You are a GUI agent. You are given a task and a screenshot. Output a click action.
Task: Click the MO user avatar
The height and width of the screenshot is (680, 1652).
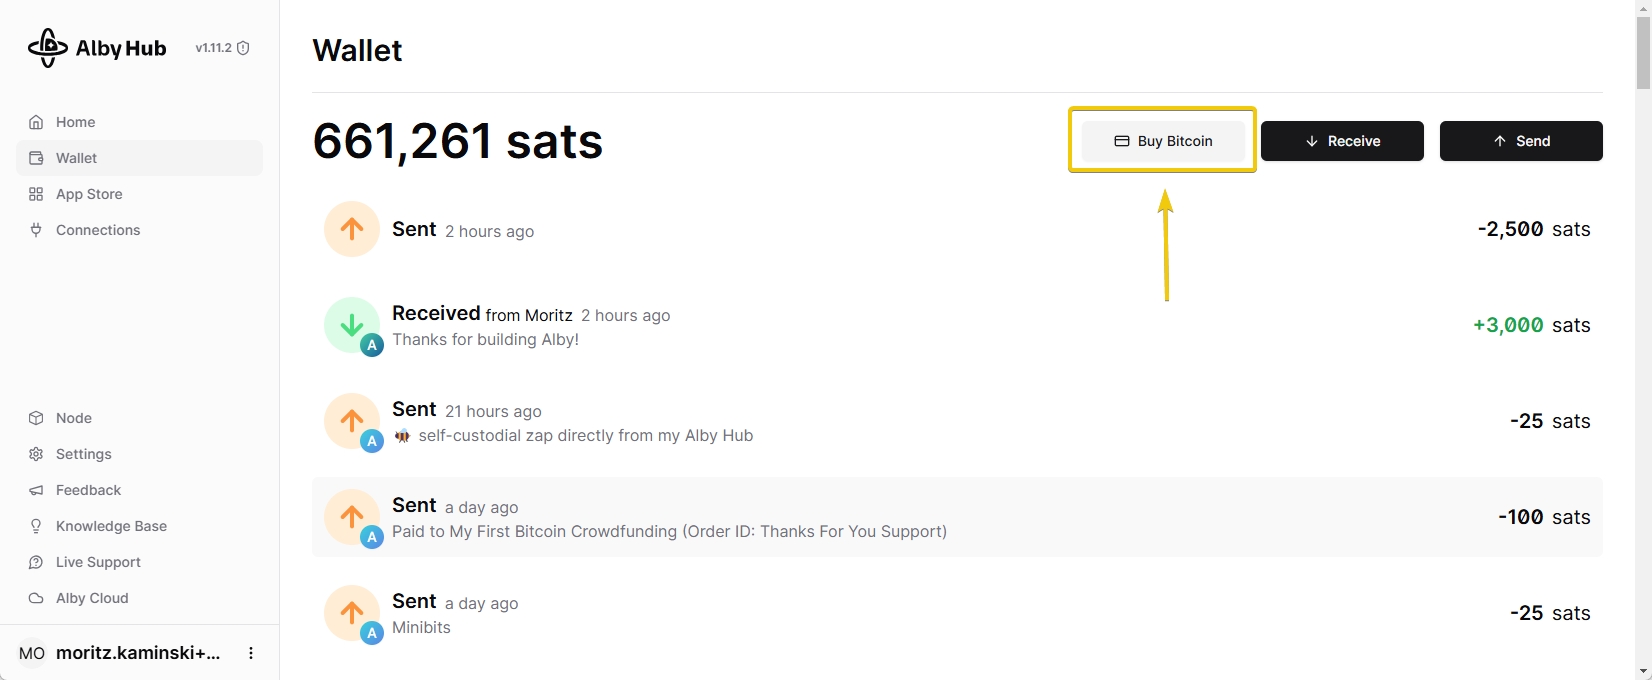(x=32, y=653)
